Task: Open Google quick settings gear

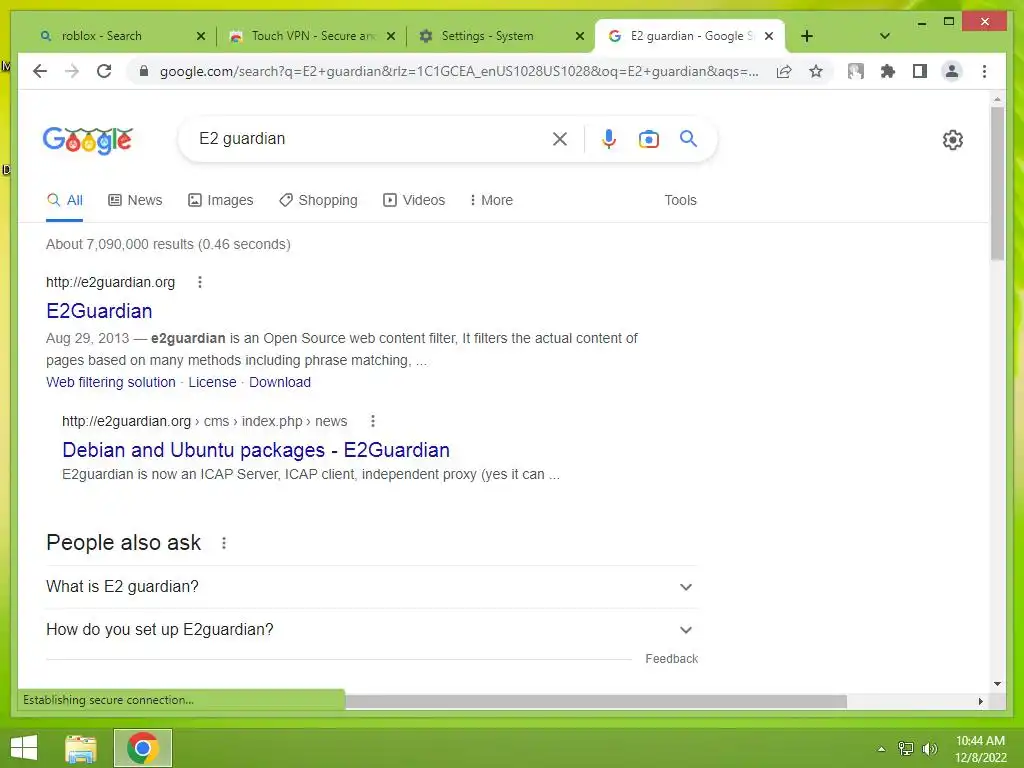Action: click(953, 139)
